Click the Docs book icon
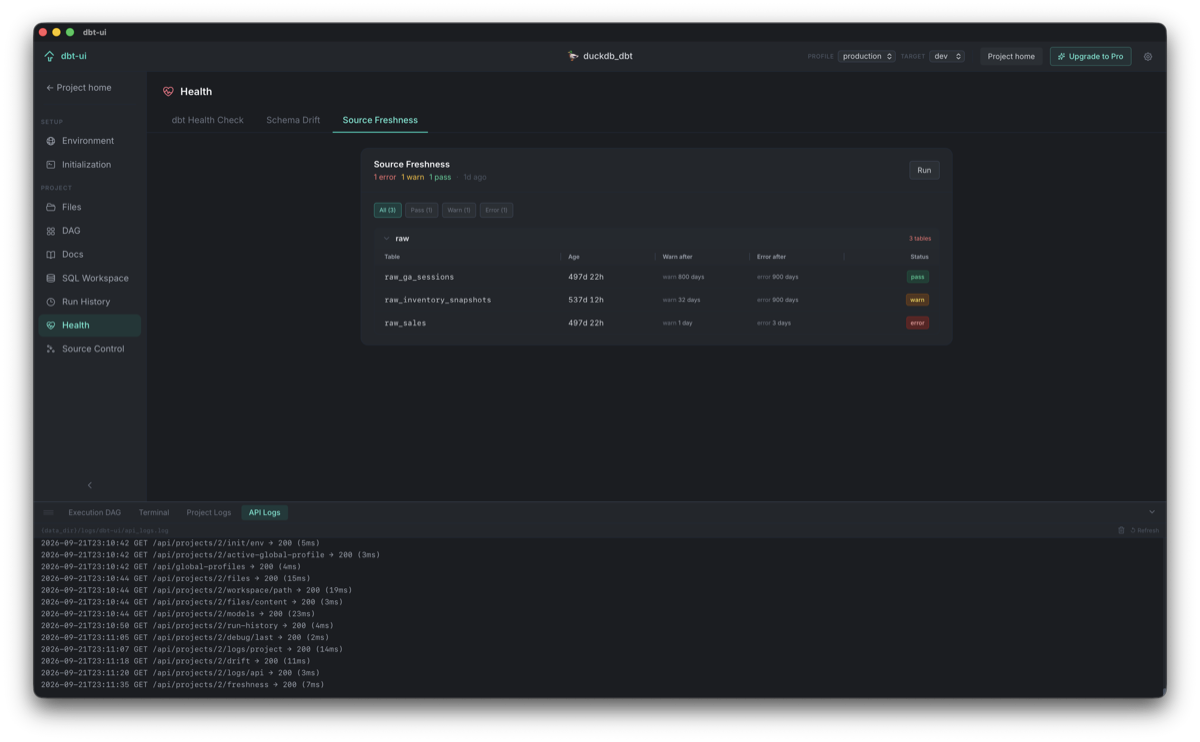 click(x=51, y=255)
